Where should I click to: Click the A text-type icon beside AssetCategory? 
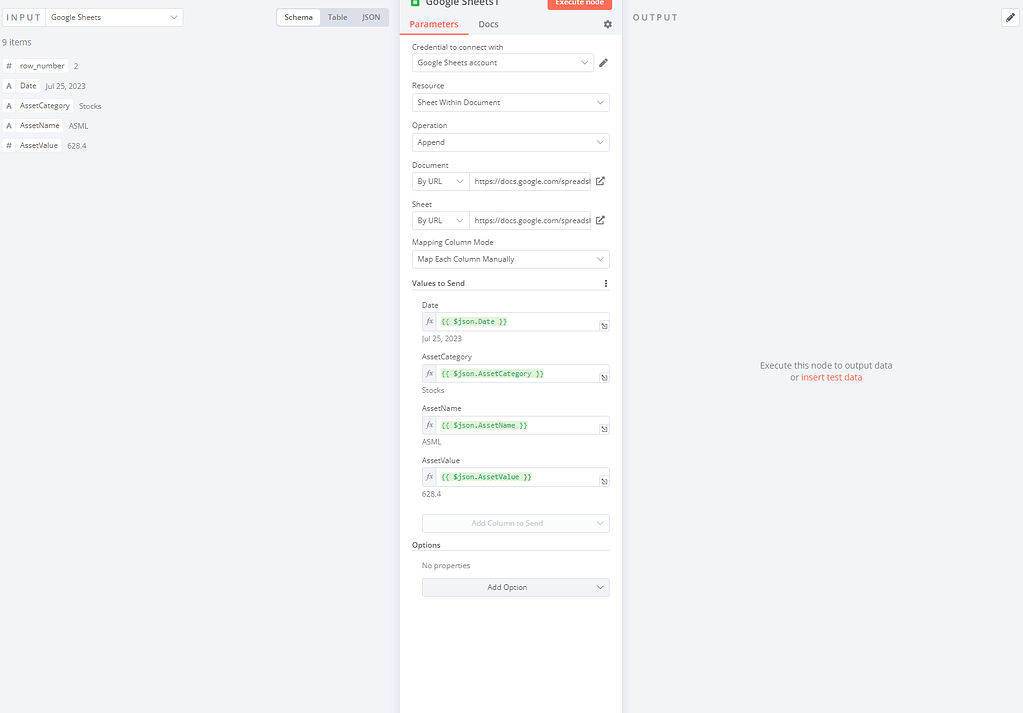pos(9,105)
